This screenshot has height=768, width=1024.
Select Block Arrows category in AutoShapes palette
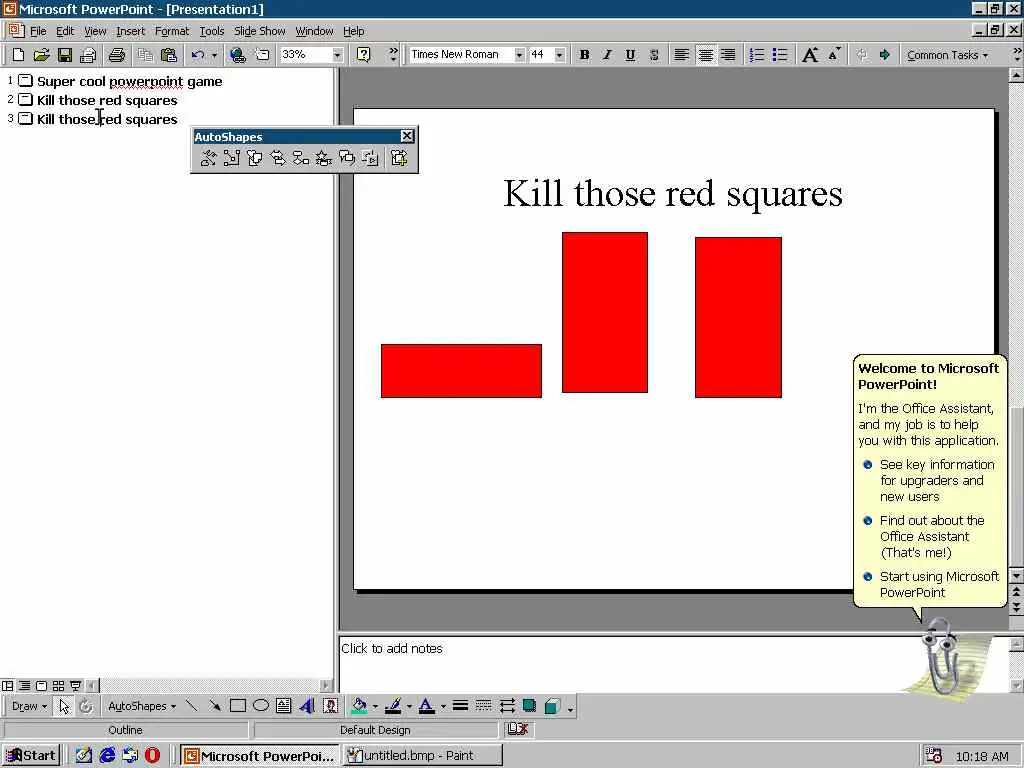click(278, 157)
